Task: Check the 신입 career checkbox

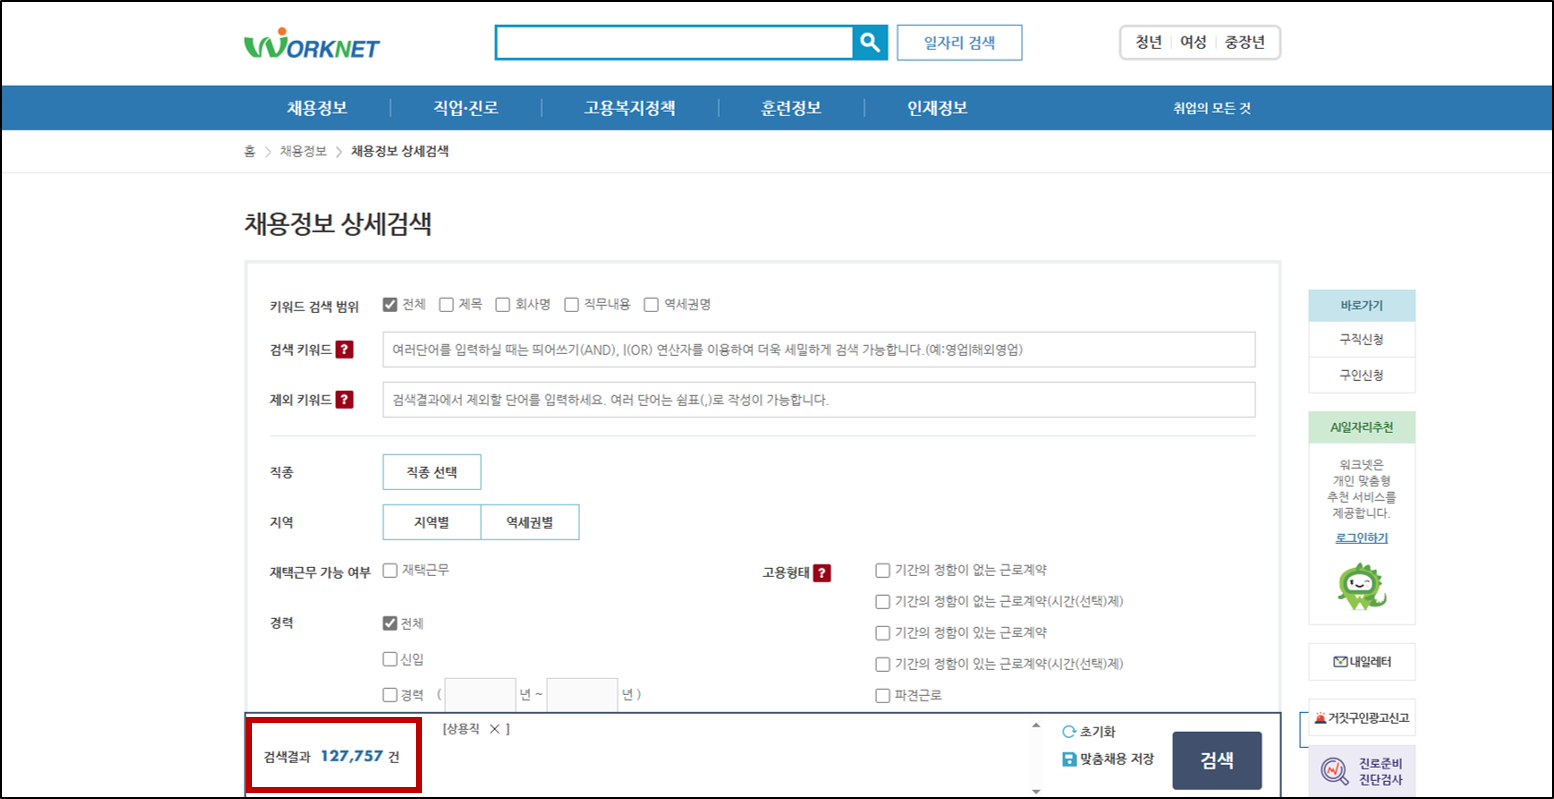Action: [389, 658]
